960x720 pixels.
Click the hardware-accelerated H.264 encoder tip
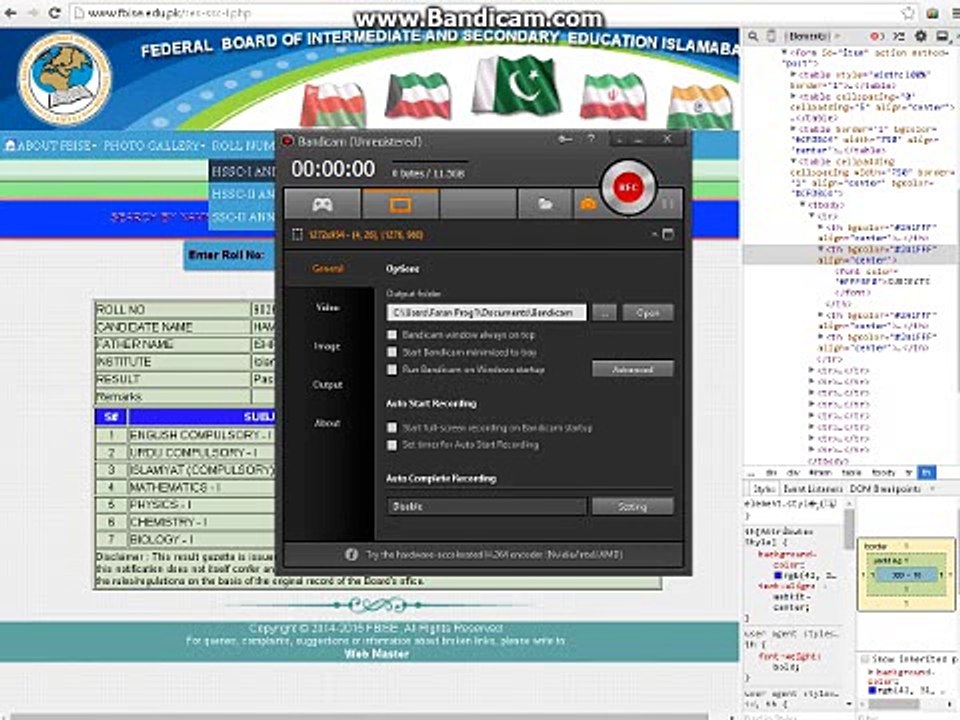[494, 555]
